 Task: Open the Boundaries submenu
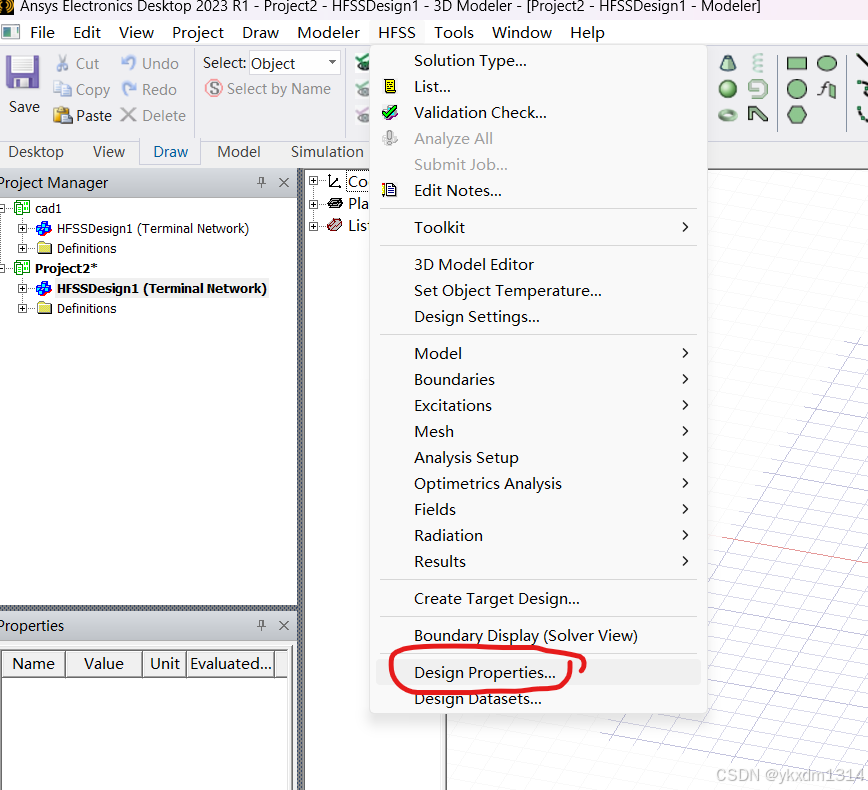(x=538, y=379)
